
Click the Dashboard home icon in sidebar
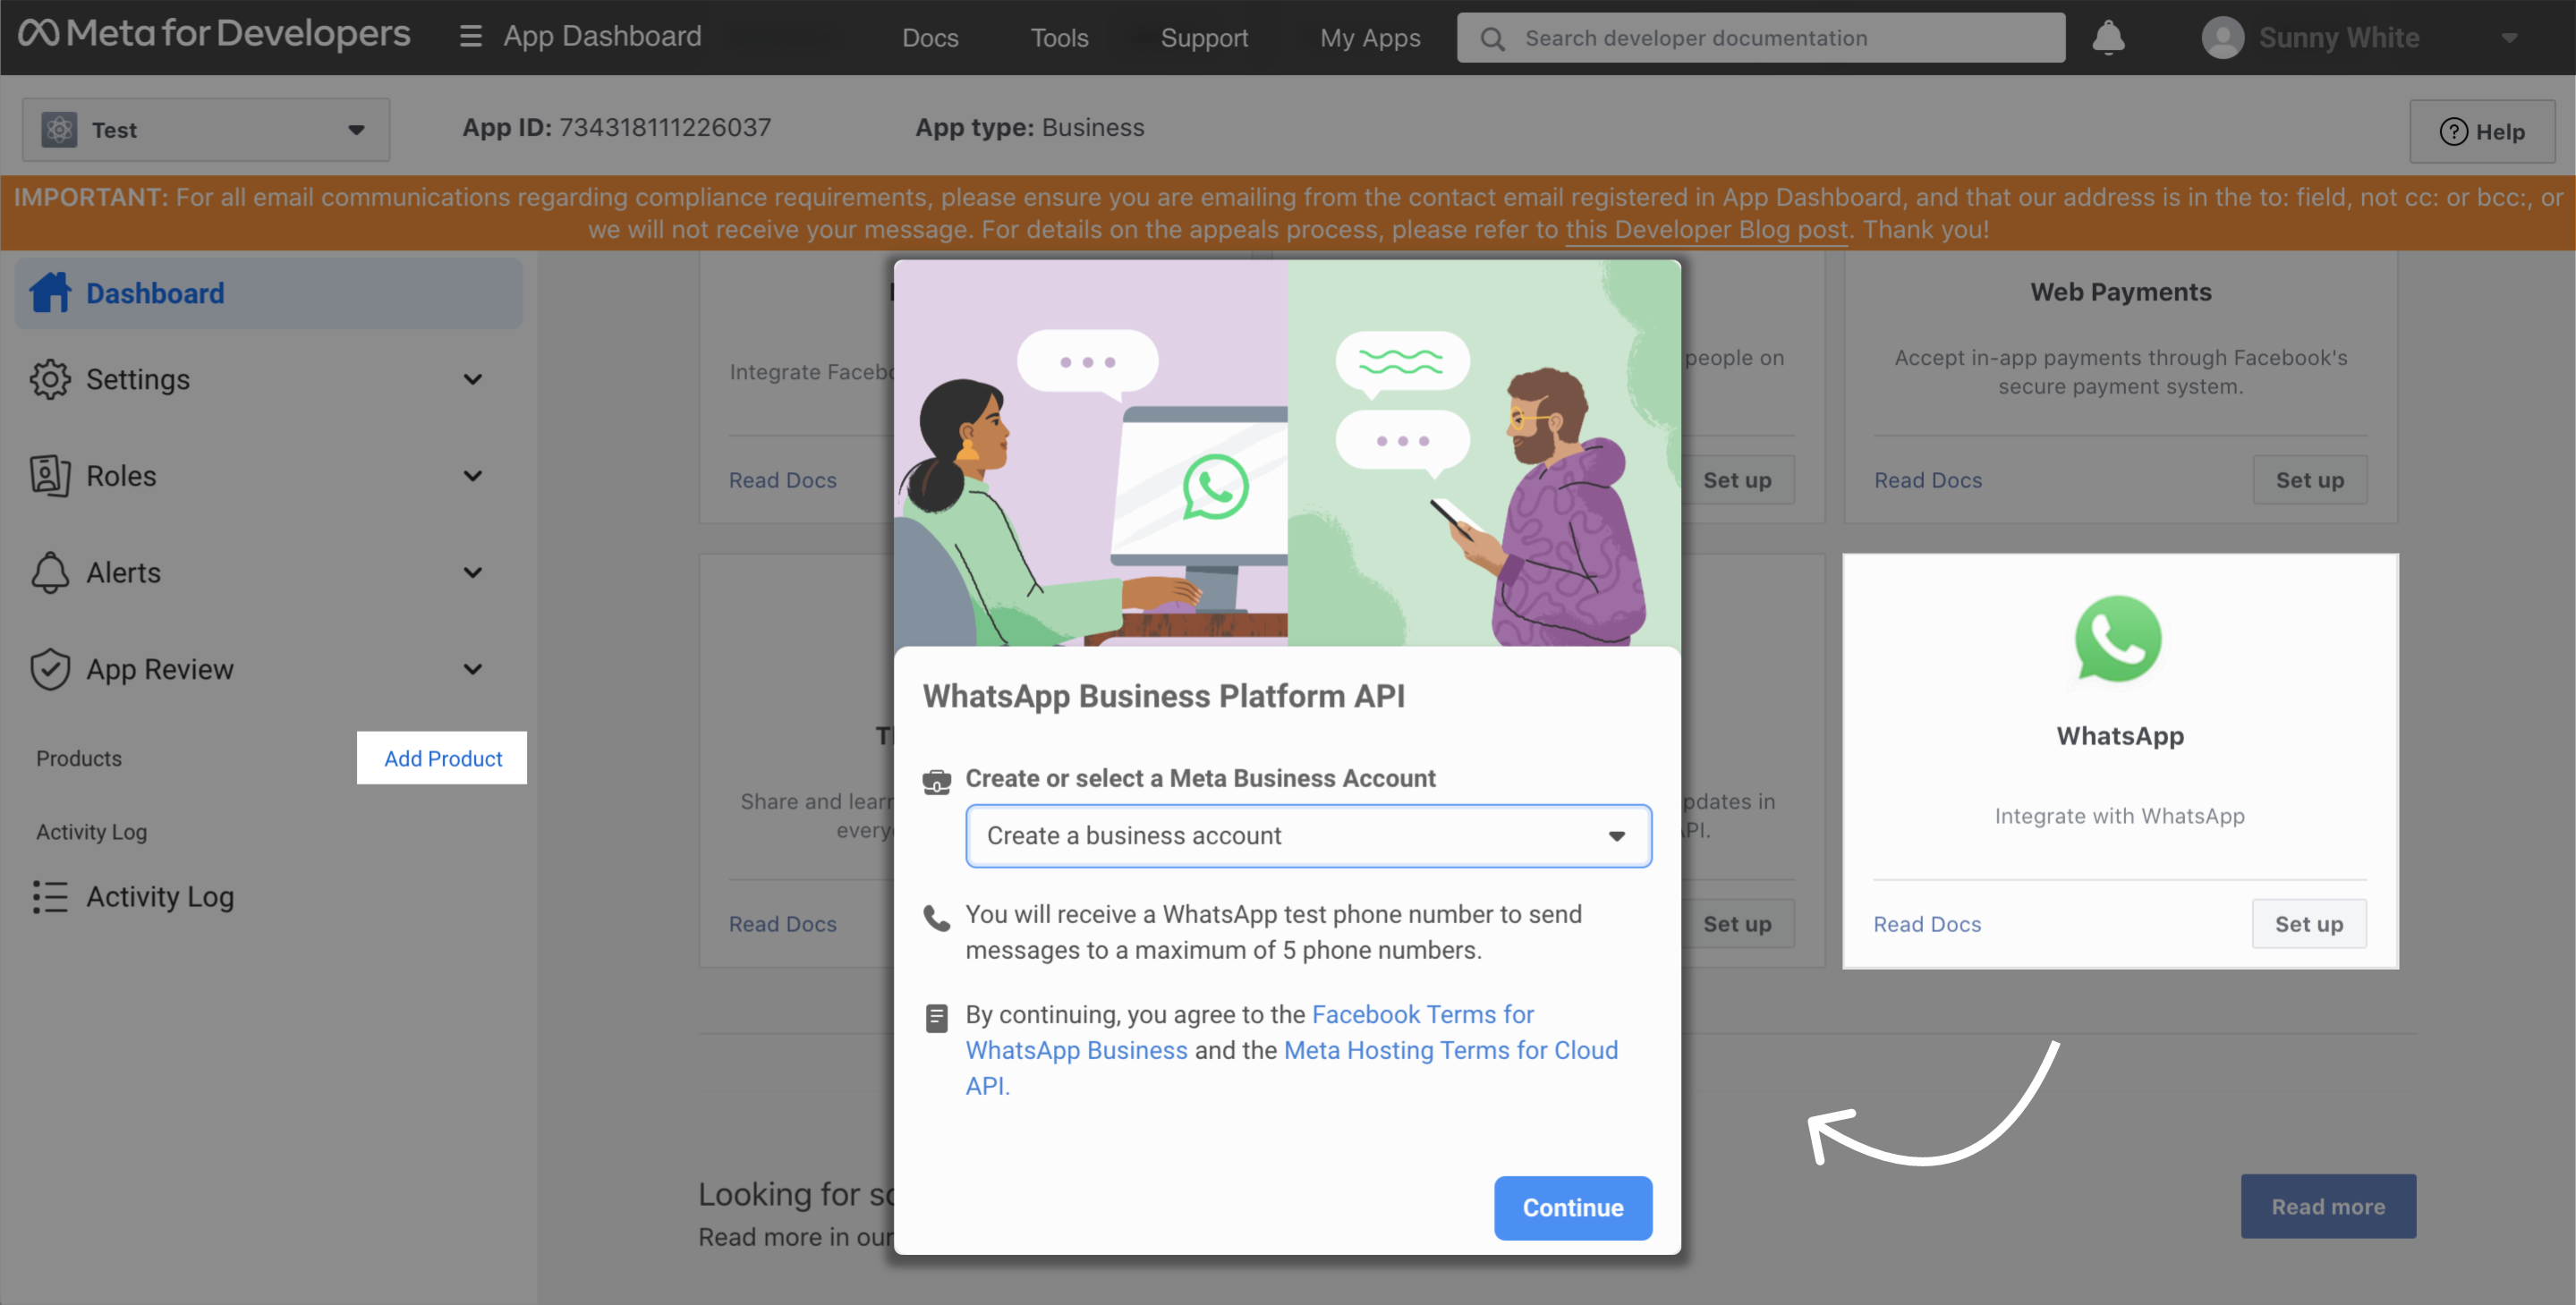[x=50, y=293]
